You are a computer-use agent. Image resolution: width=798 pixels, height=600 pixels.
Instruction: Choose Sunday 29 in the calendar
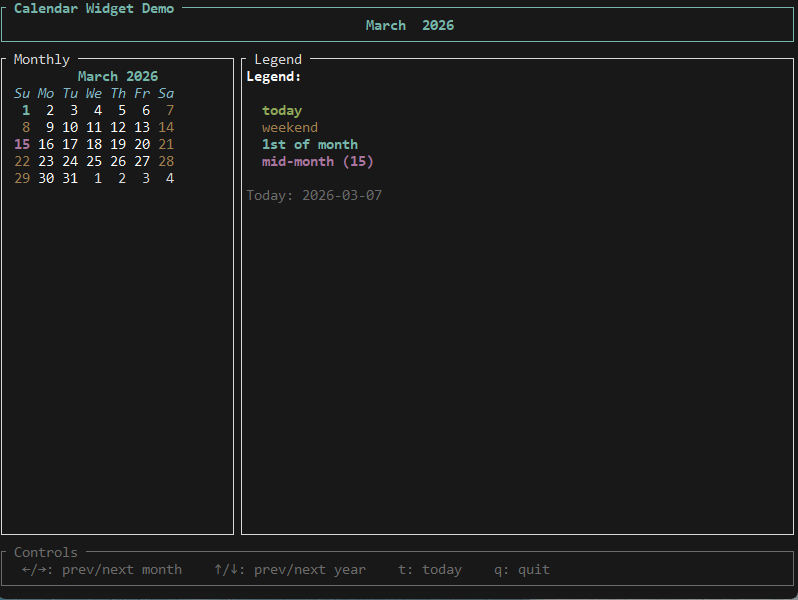pyautogui.click(x=22, y=178)
